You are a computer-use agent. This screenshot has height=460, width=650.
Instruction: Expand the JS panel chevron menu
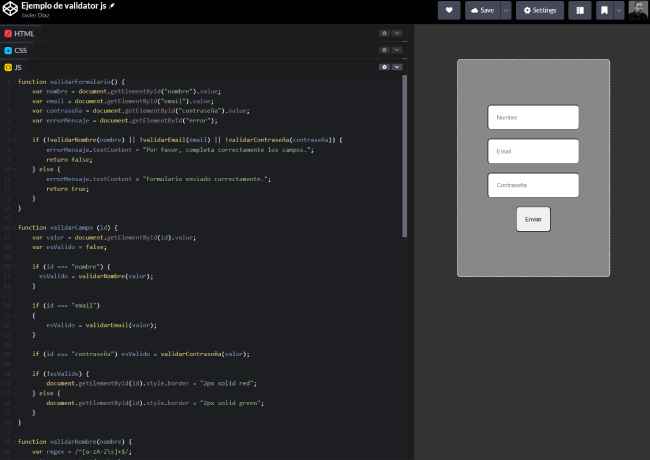[x=397, y=67]
